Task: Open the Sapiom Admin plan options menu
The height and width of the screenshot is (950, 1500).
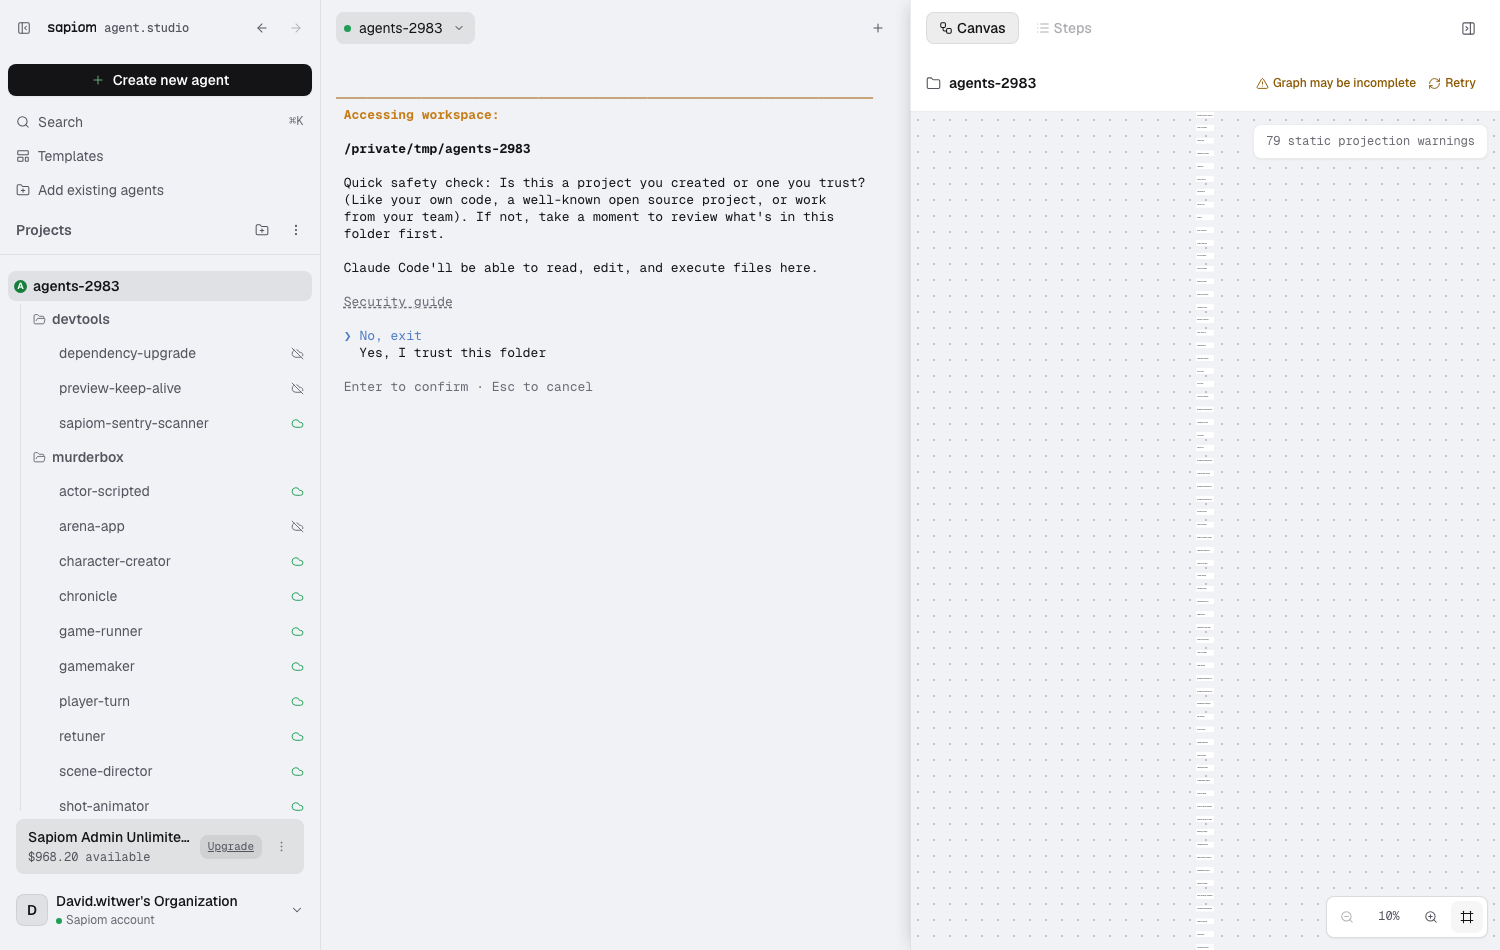Action: pyautogui.click(x=282, y=847)
